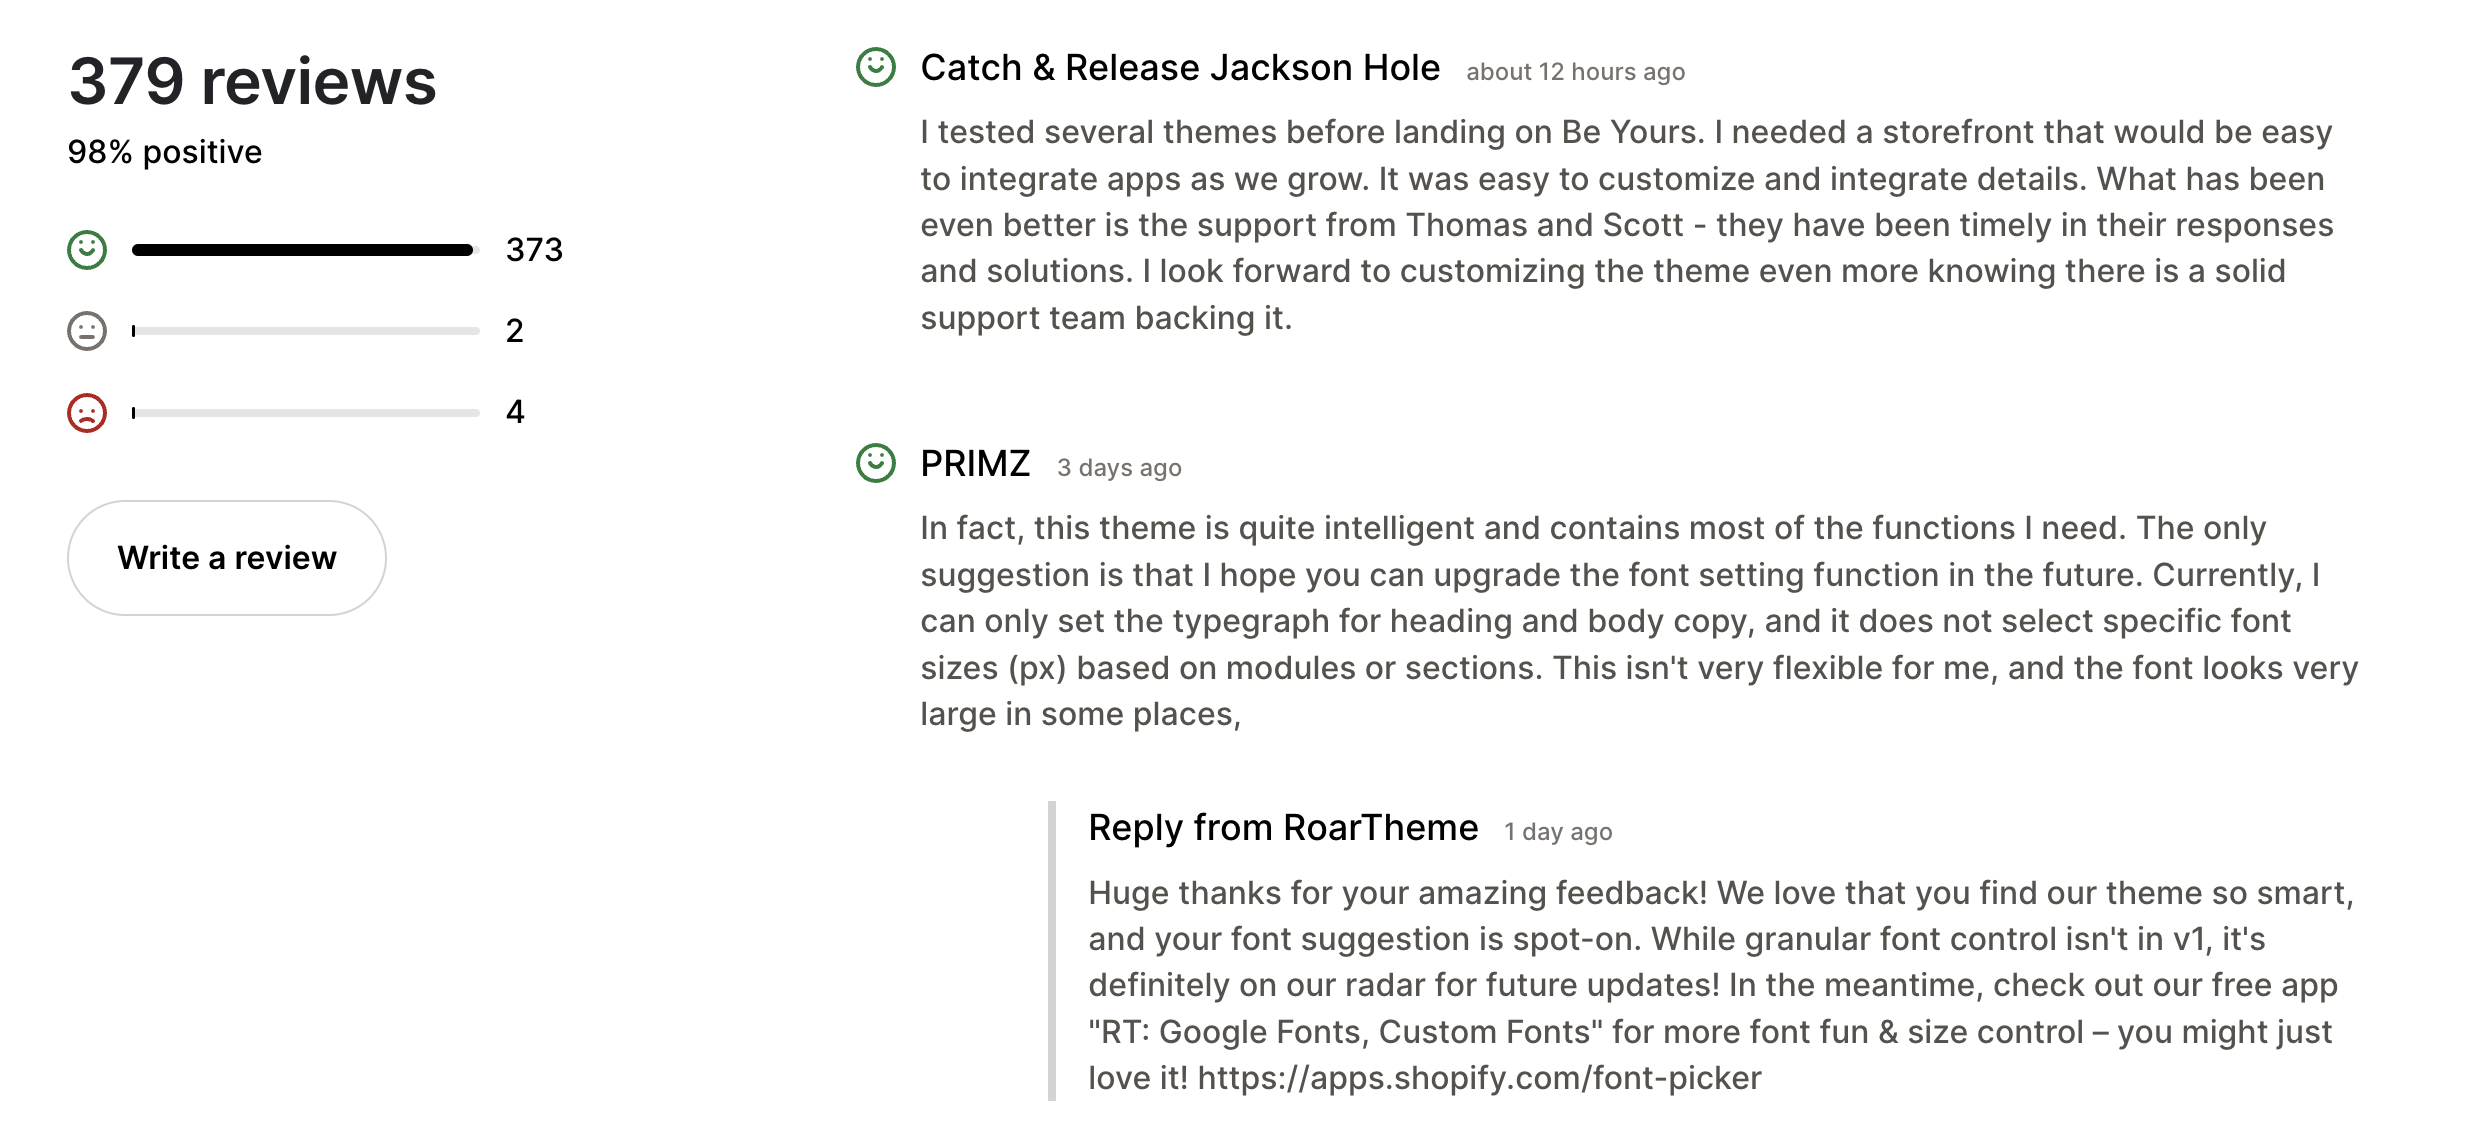Select the 3 days ago timestamp
This screenshot has height=1148, width=2482.
click(1119, 467)
